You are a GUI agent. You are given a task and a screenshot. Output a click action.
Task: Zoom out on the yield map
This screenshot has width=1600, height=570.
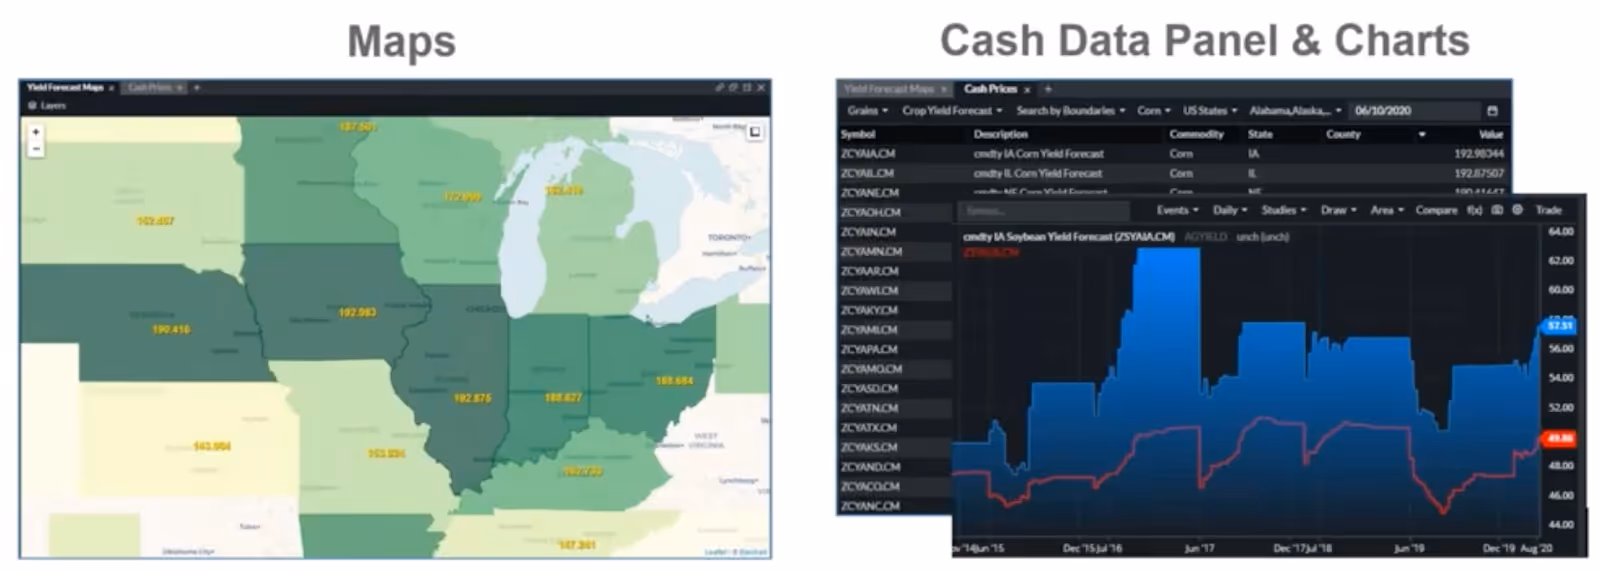[x=36, y=149]
